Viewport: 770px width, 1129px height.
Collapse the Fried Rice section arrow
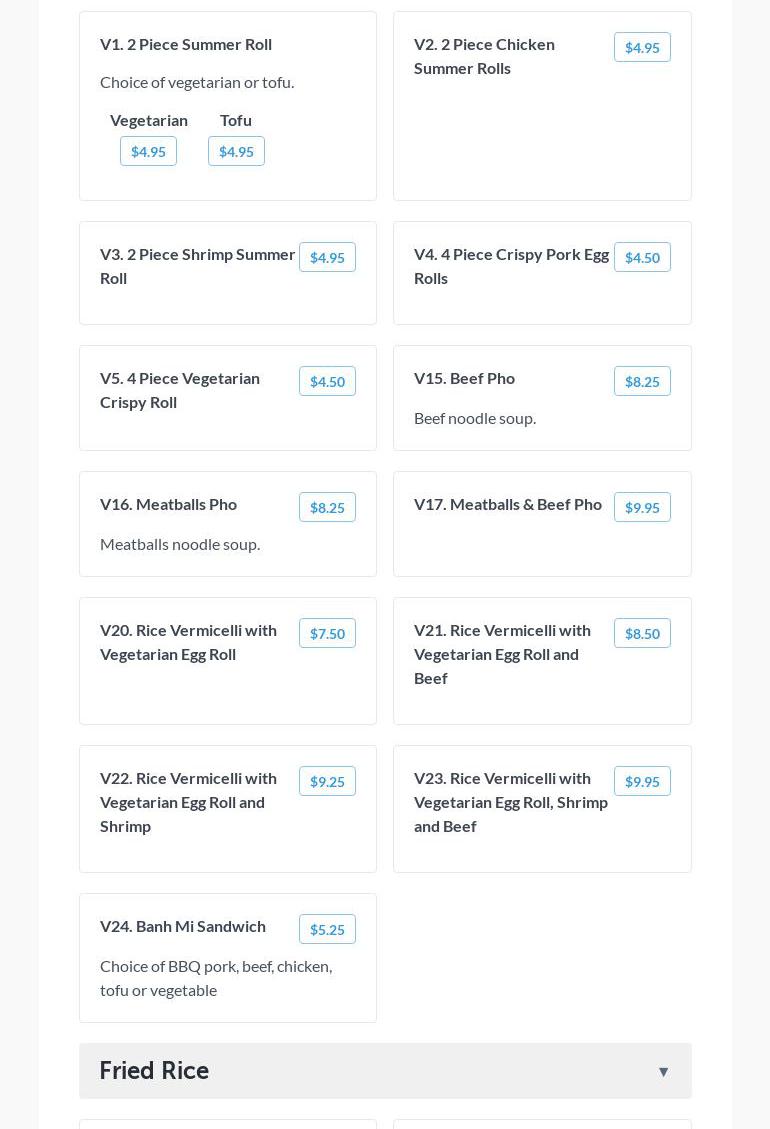[x=663, y=1071]
